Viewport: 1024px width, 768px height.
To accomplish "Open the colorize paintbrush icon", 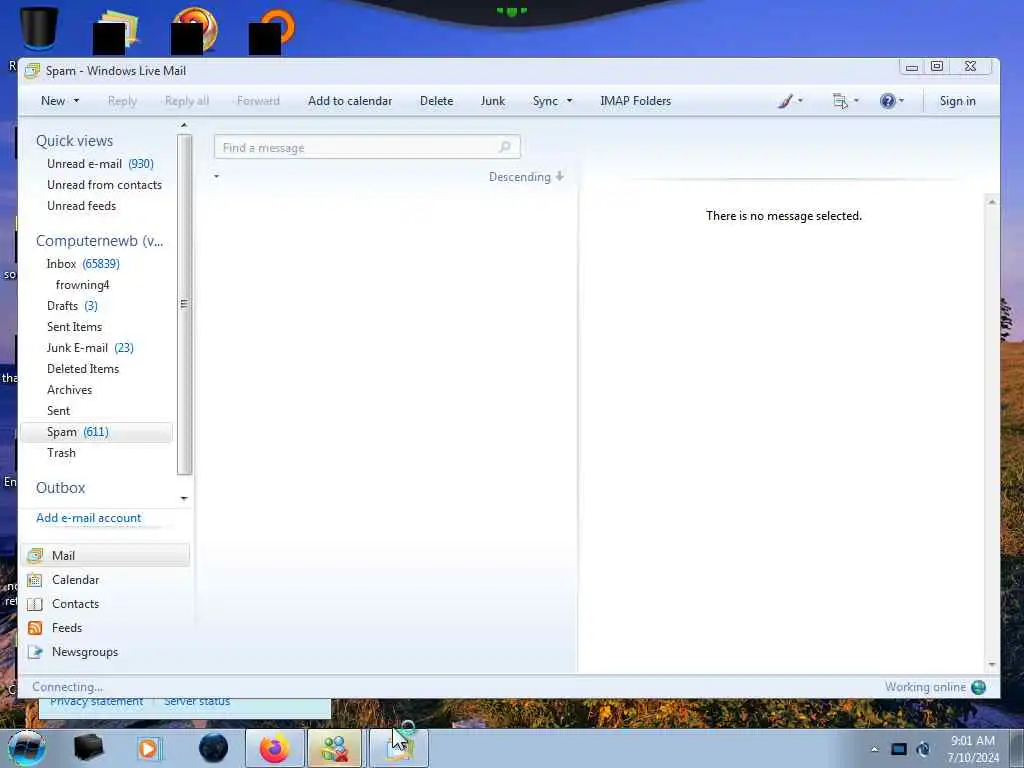I will click(786, 101).
